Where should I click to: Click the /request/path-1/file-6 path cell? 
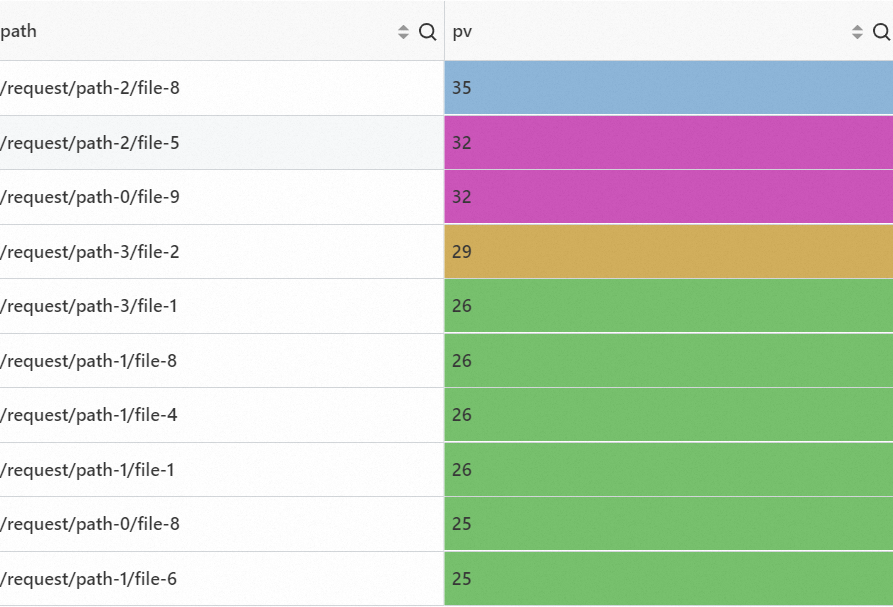coord(89,579)
